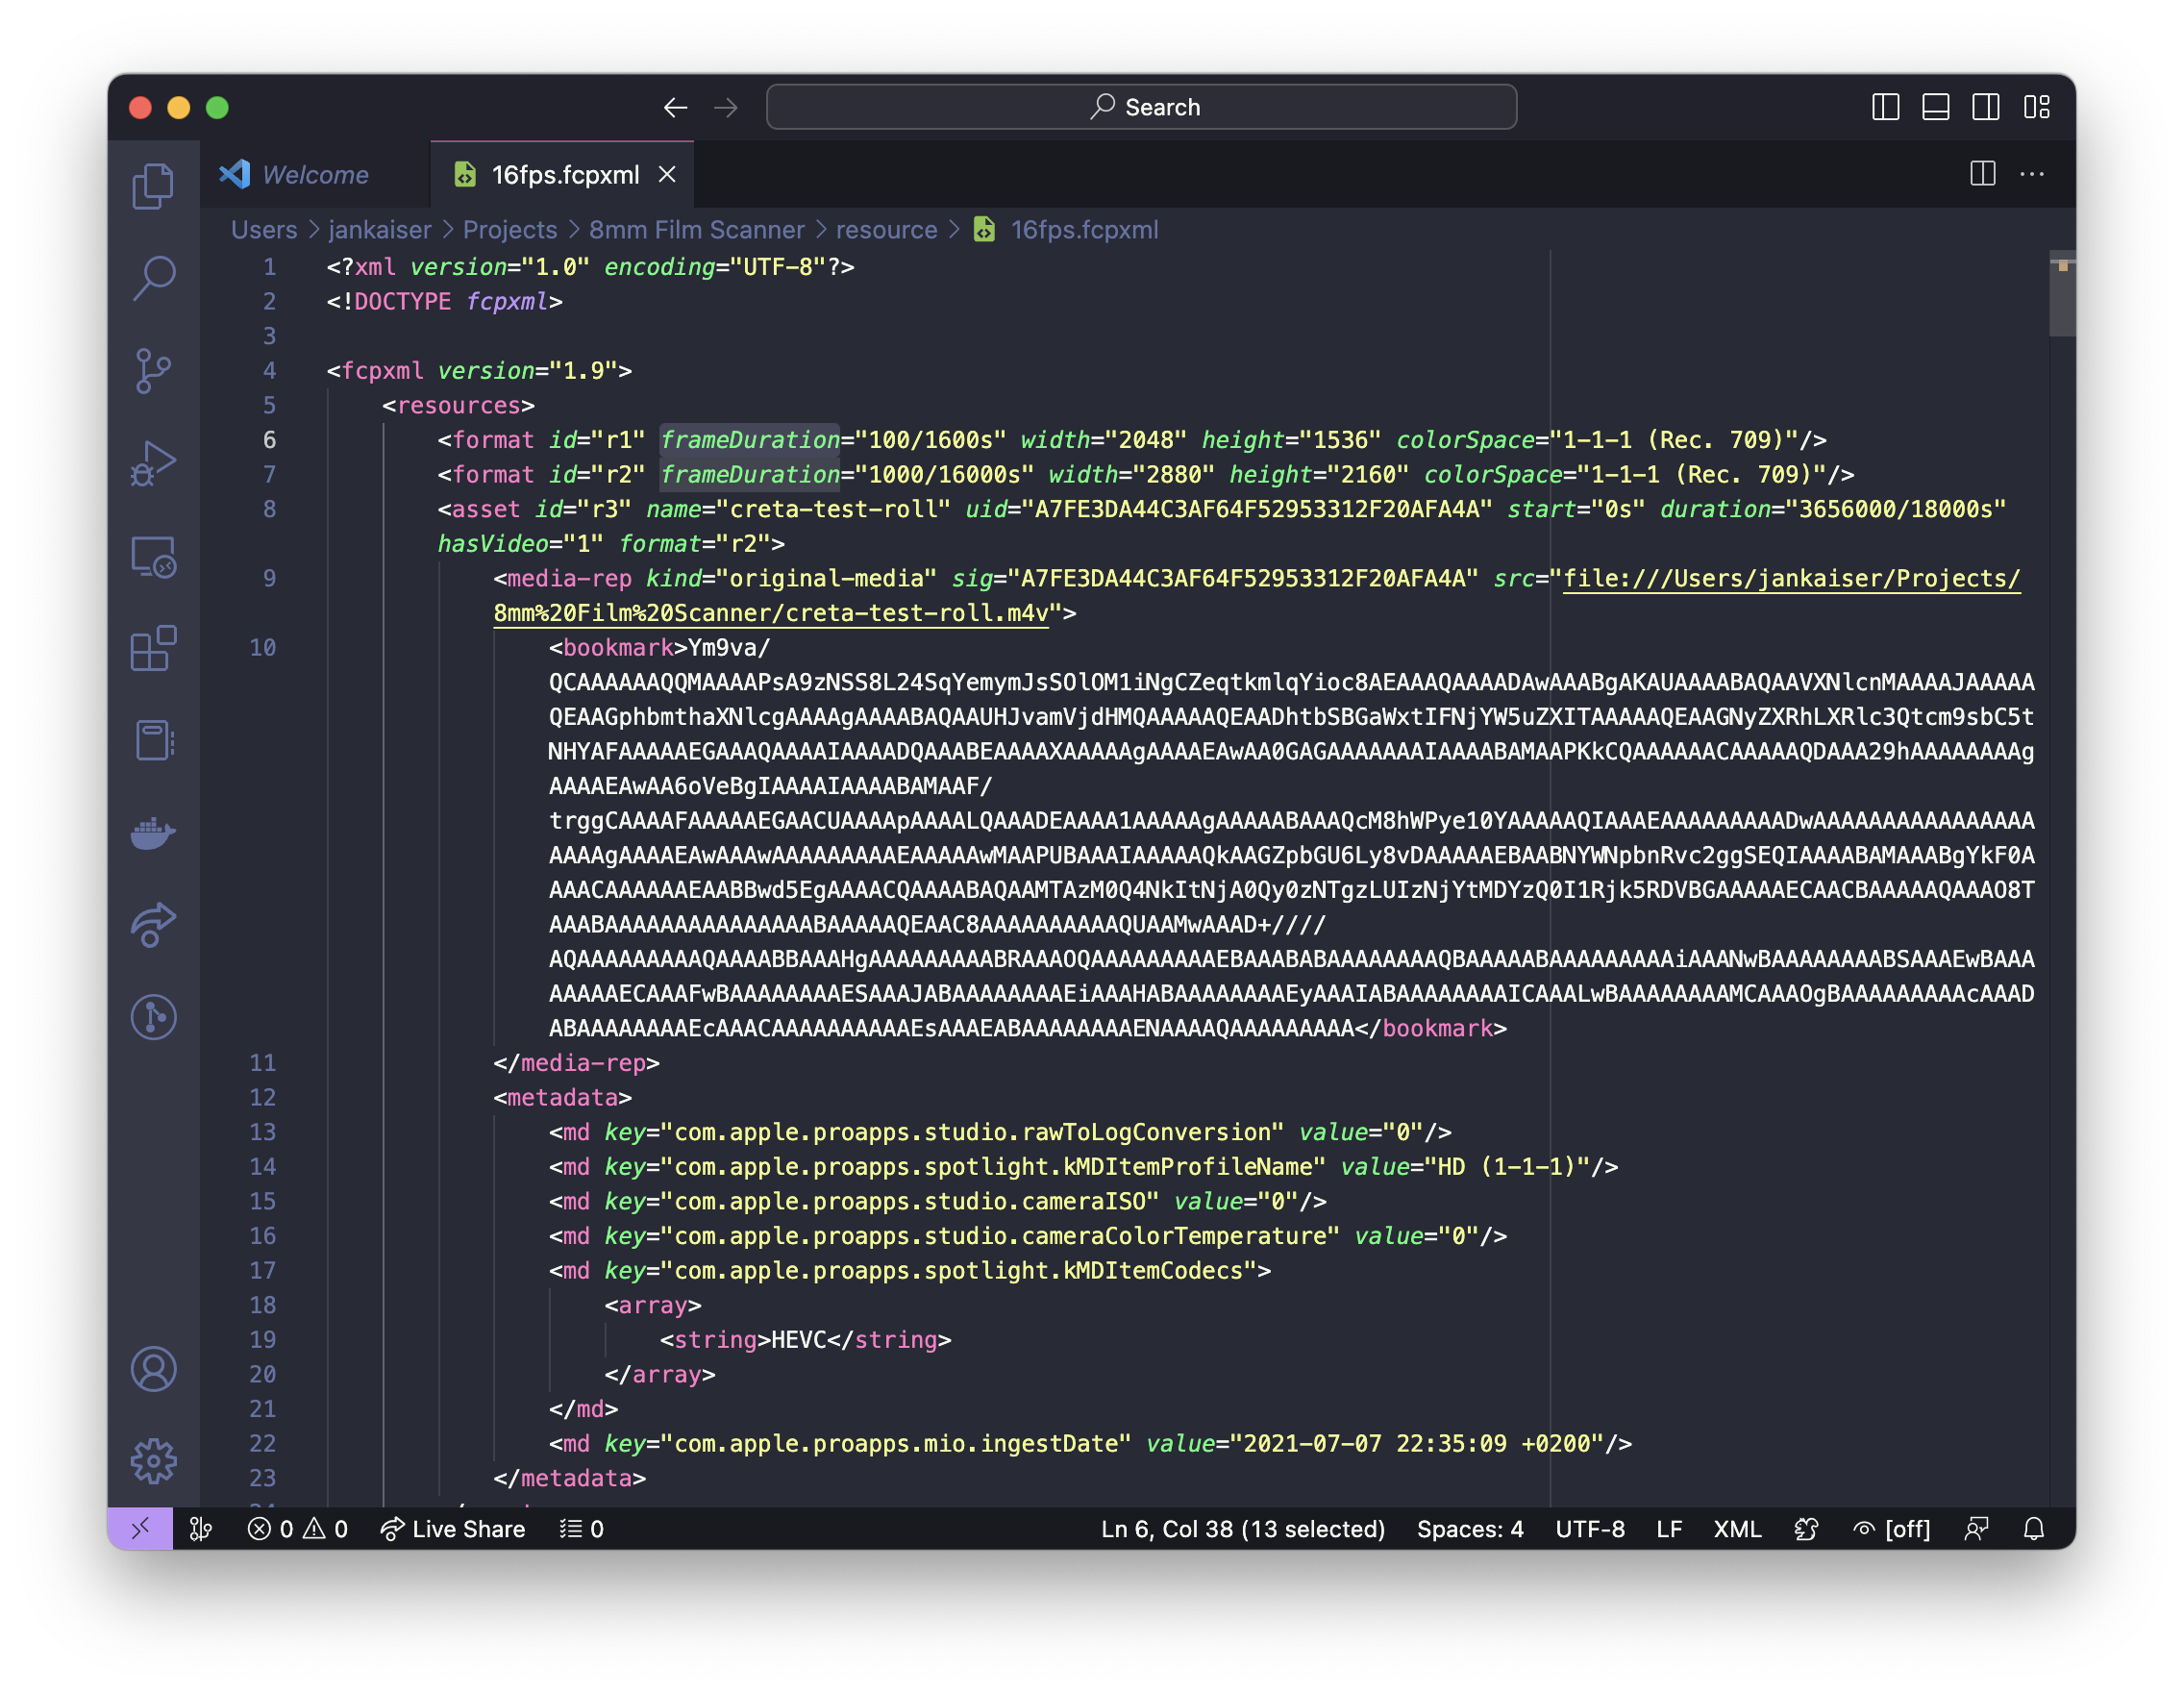Click the ingestDate value on line 22
Viewport: 2184px width, 1692px height.
click(x=1424, y=1444)
